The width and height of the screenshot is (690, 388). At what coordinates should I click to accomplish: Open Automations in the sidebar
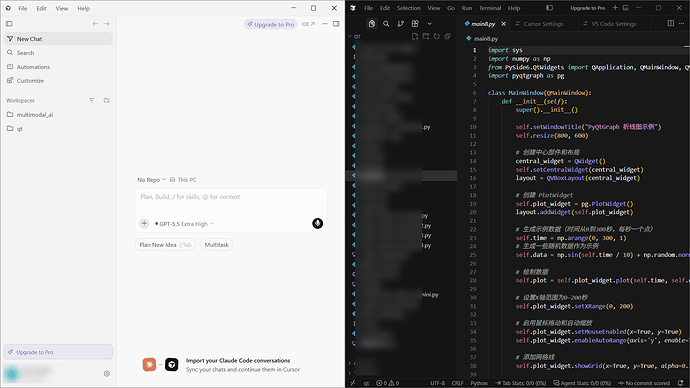[x=58, y=67]
